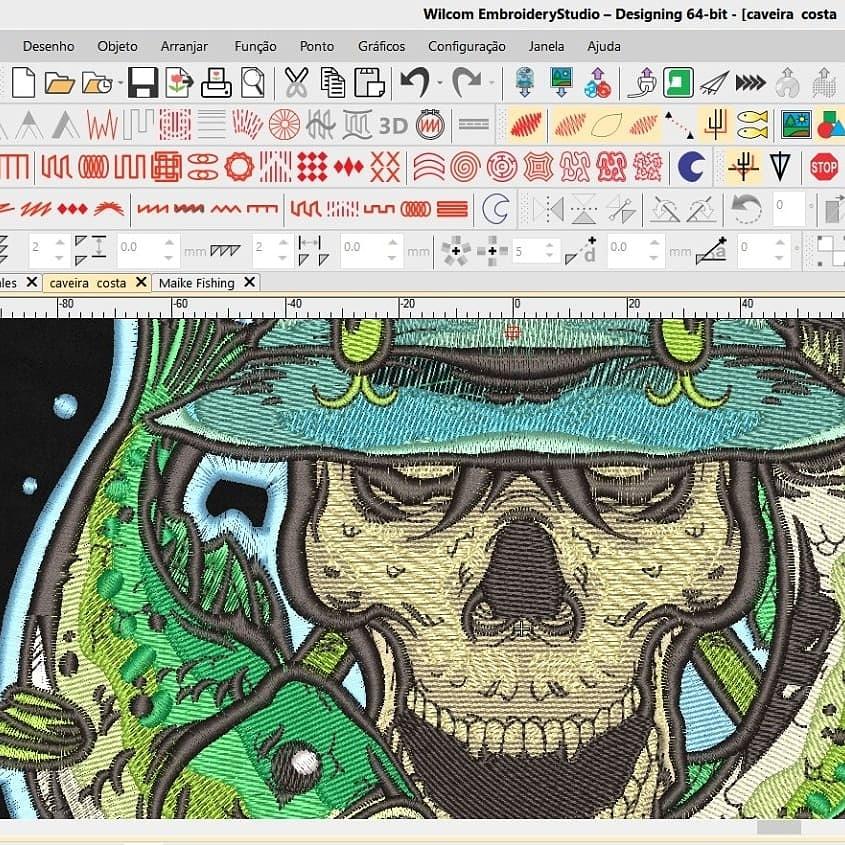Paste from the clipboard
This screenshot has height=845, width=845.
pyautogui.click(x=369, y=82)
